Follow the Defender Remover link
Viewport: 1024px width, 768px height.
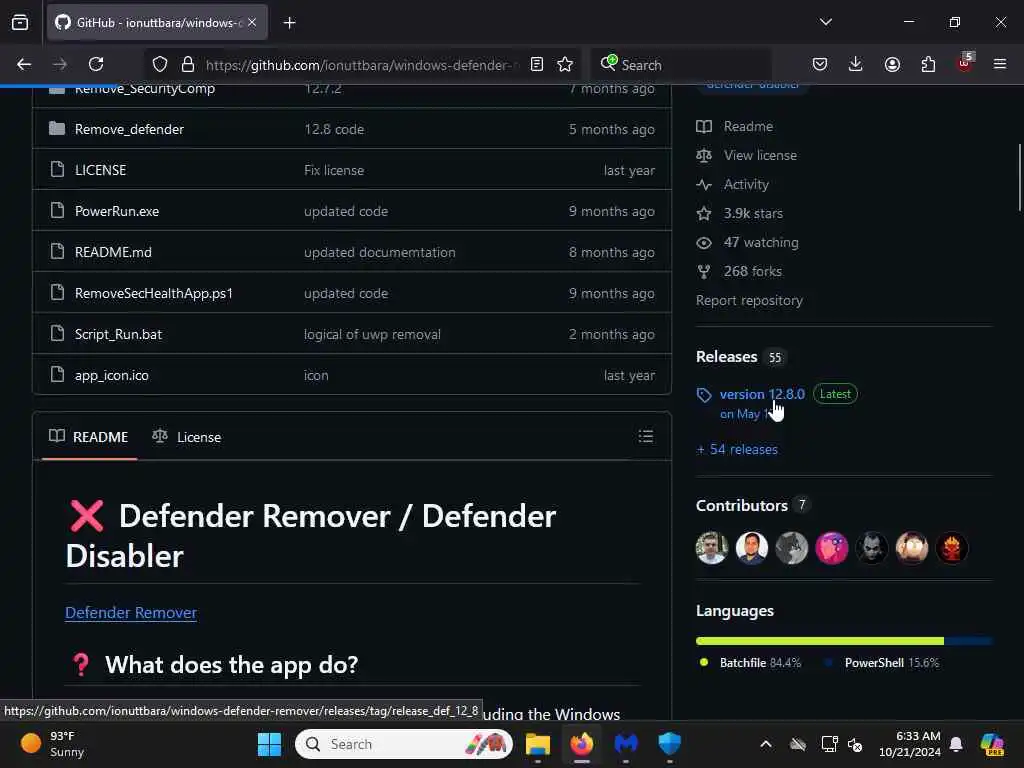tap(131, 613)
